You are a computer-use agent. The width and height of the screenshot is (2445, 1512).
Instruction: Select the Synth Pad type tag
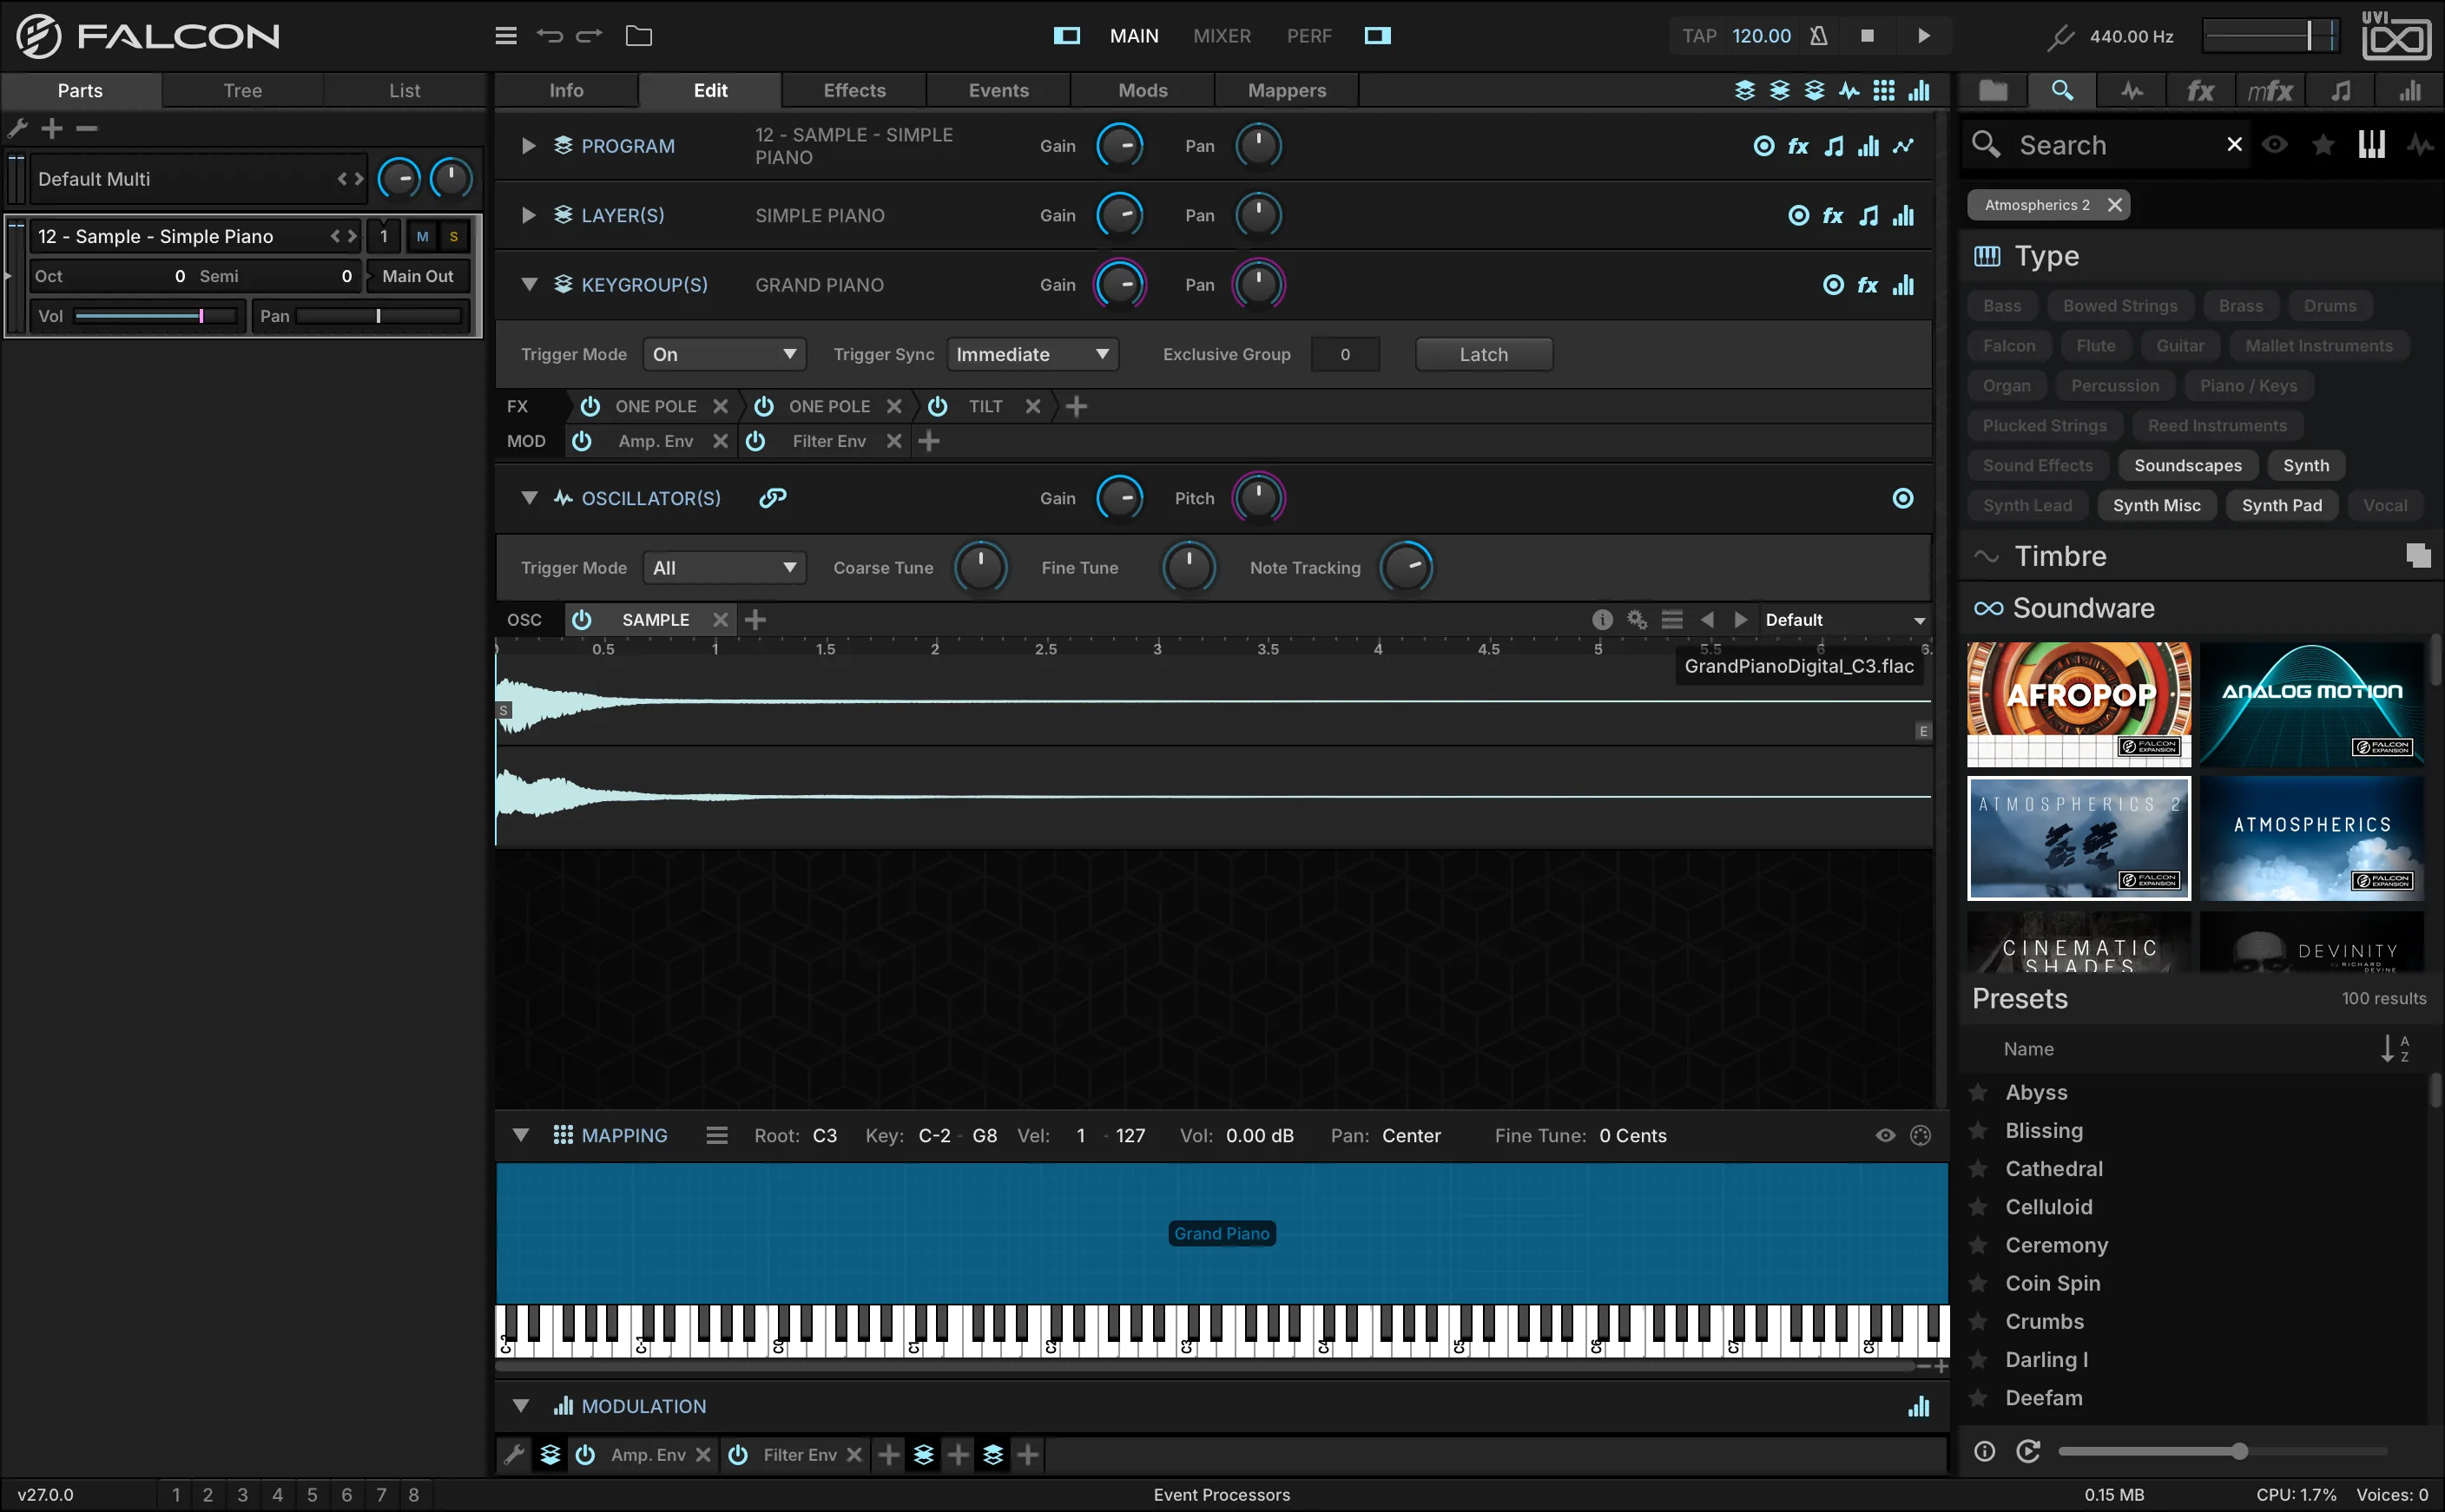click(2282, 505)
